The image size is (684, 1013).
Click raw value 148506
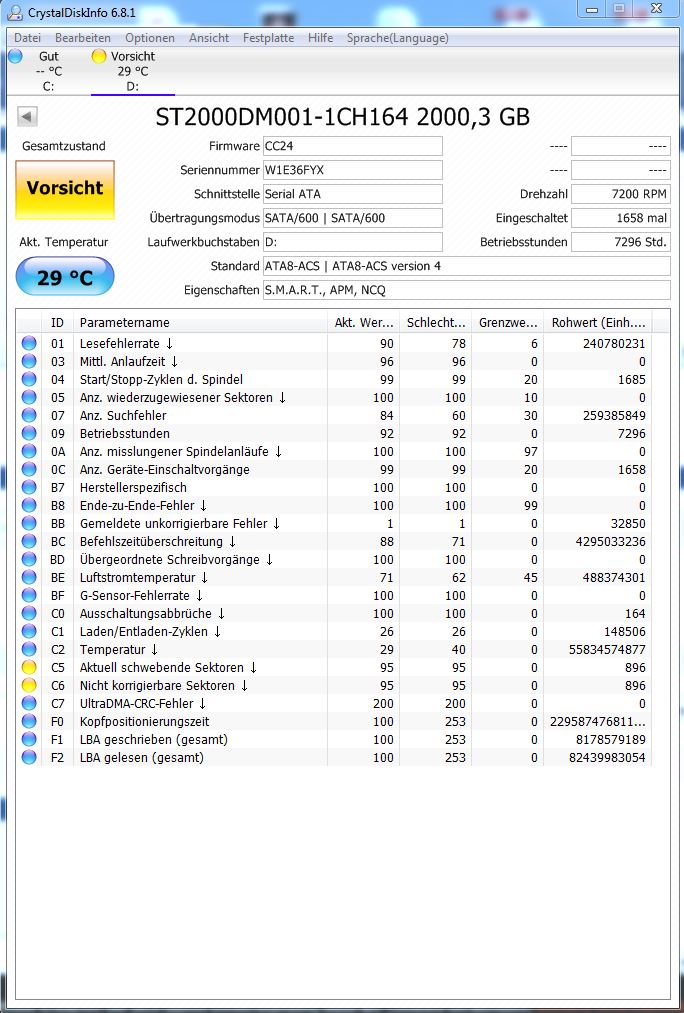click(x=623, y=632)
